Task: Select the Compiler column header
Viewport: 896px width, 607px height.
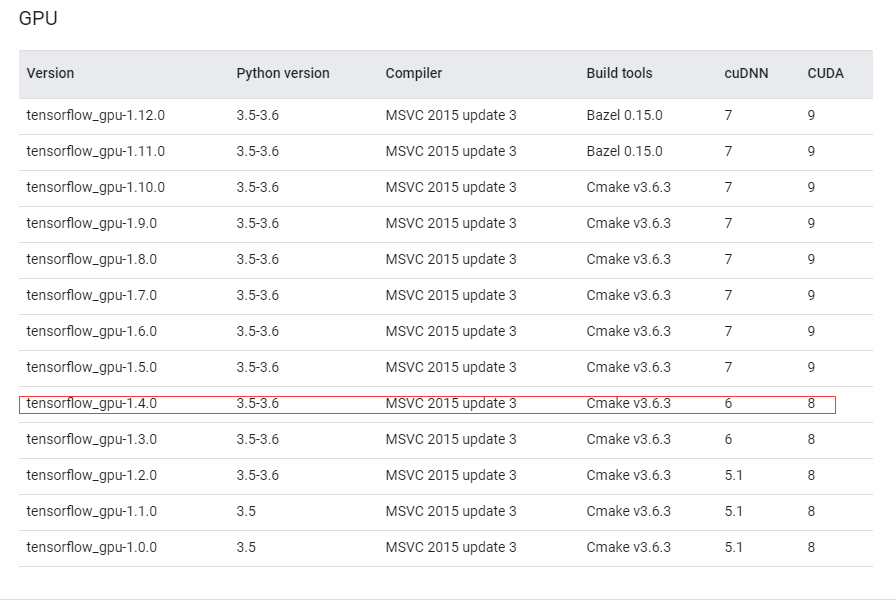Action: click(x=414, y=73)
